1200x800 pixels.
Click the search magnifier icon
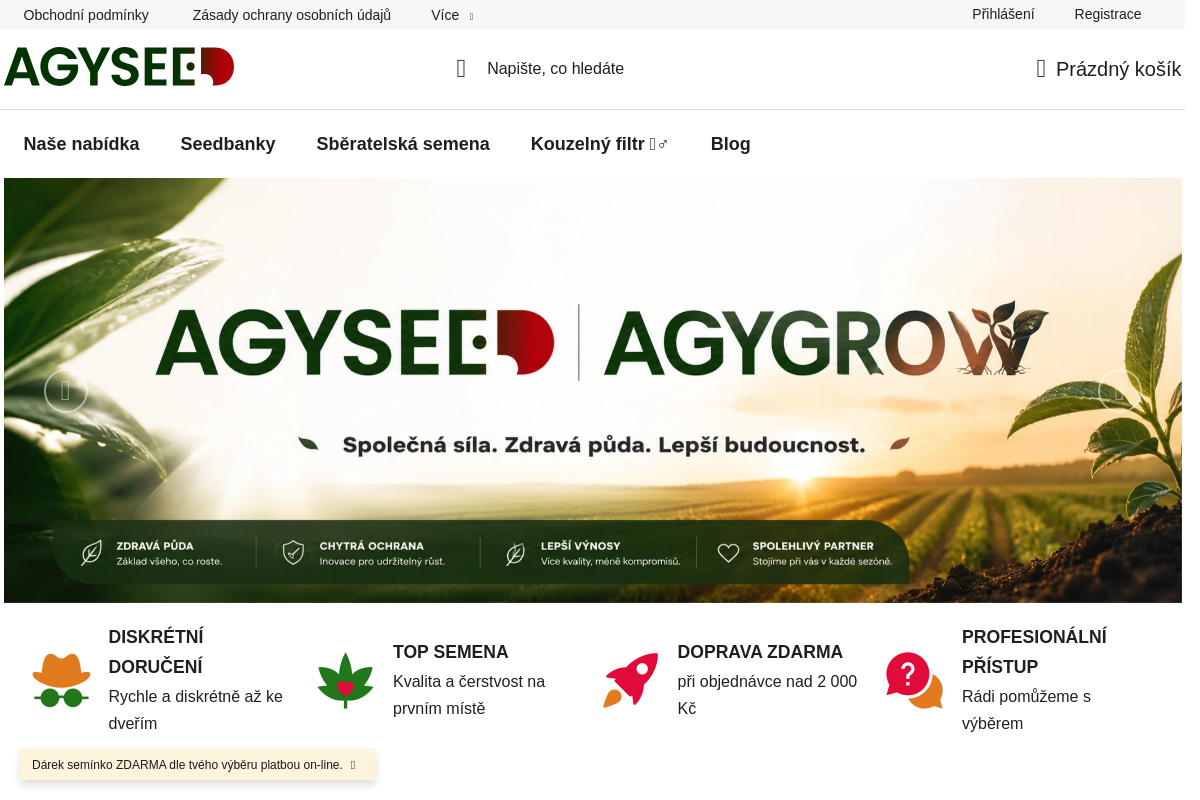click(461, 69)
